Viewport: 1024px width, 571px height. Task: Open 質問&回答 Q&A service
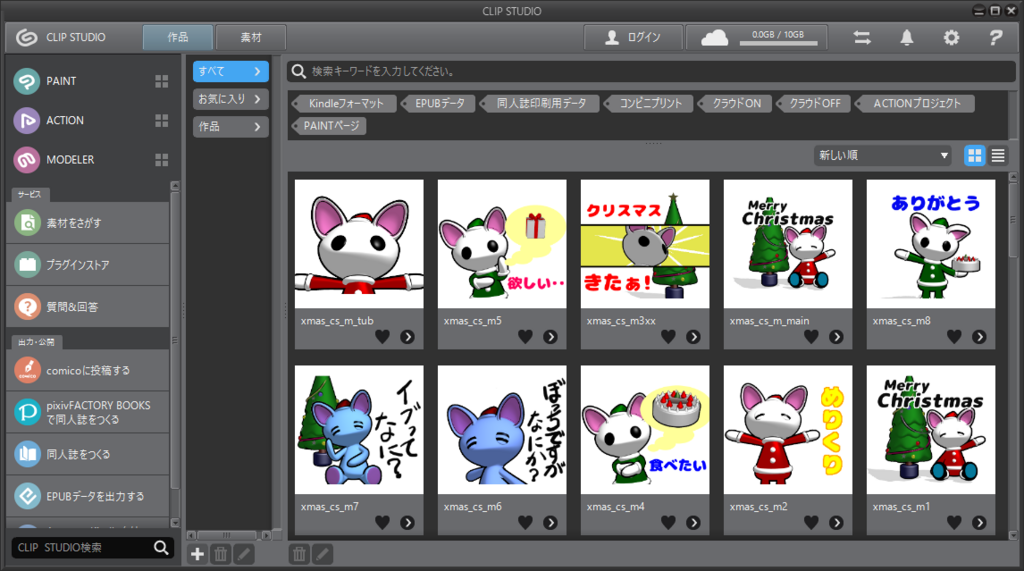pyautogui.click(x=88, y=306)
